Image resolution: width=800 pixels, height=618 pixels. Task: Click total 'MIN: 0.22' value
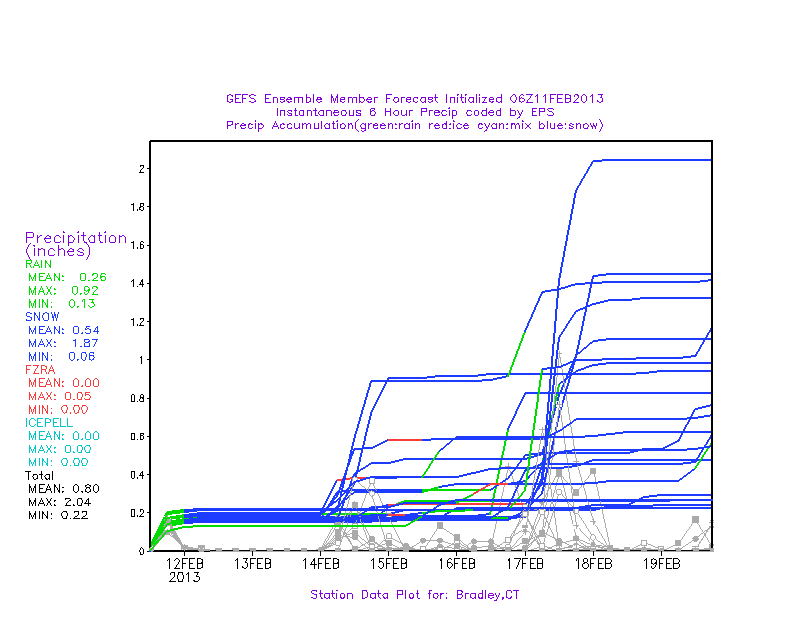click(x=58, y=515)
